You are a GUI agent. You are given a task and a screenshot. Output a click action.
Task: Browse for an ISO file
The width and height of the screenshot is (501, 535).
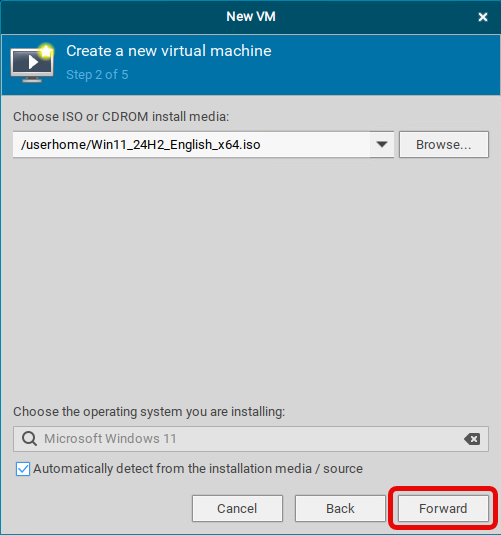tap(444, 144)
